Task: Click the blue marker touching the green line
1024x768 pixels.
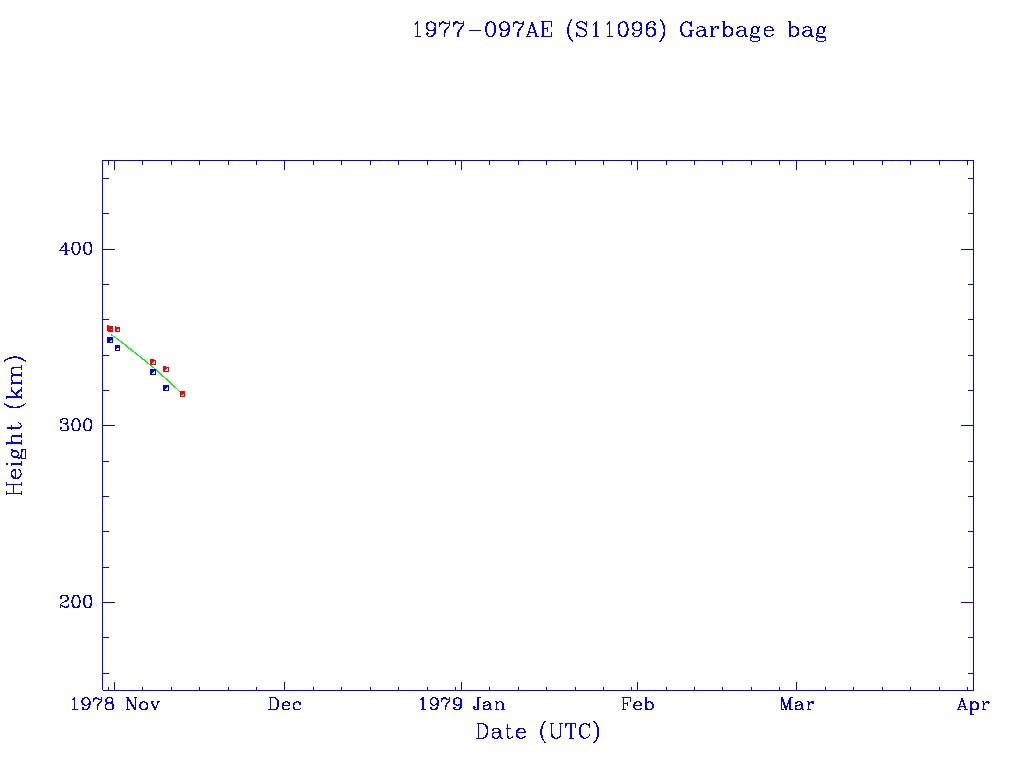Action: point(153,372)
